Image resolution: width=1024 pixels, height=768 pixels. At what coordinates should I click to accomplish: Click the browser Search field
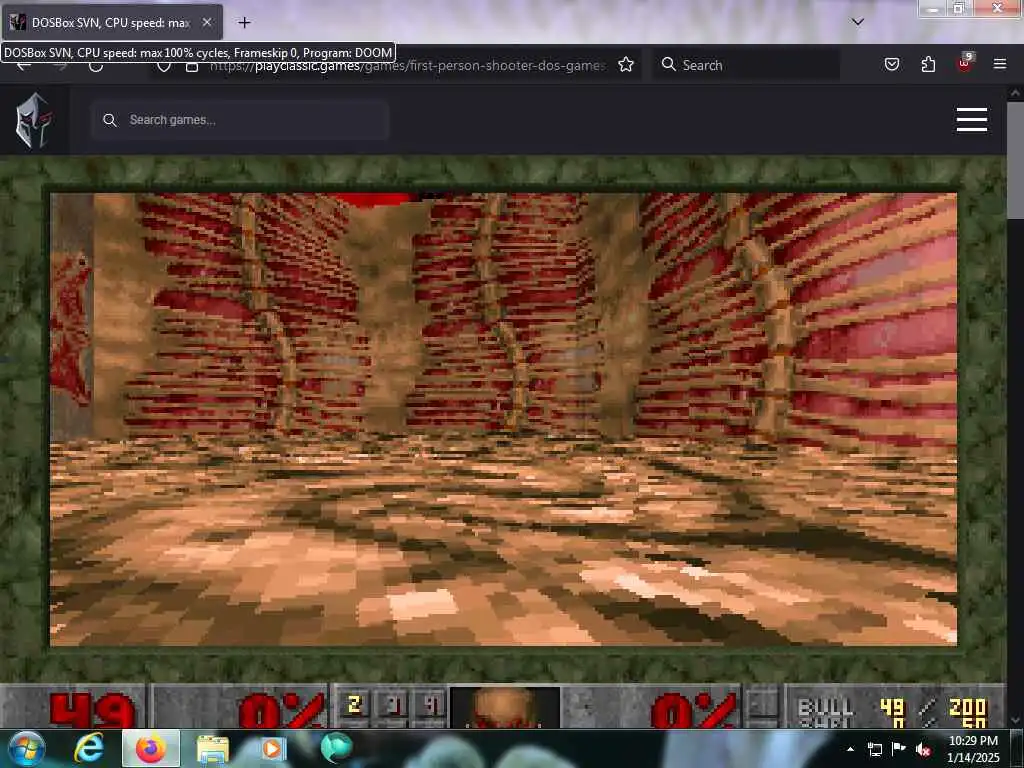(x=746, y=65)
